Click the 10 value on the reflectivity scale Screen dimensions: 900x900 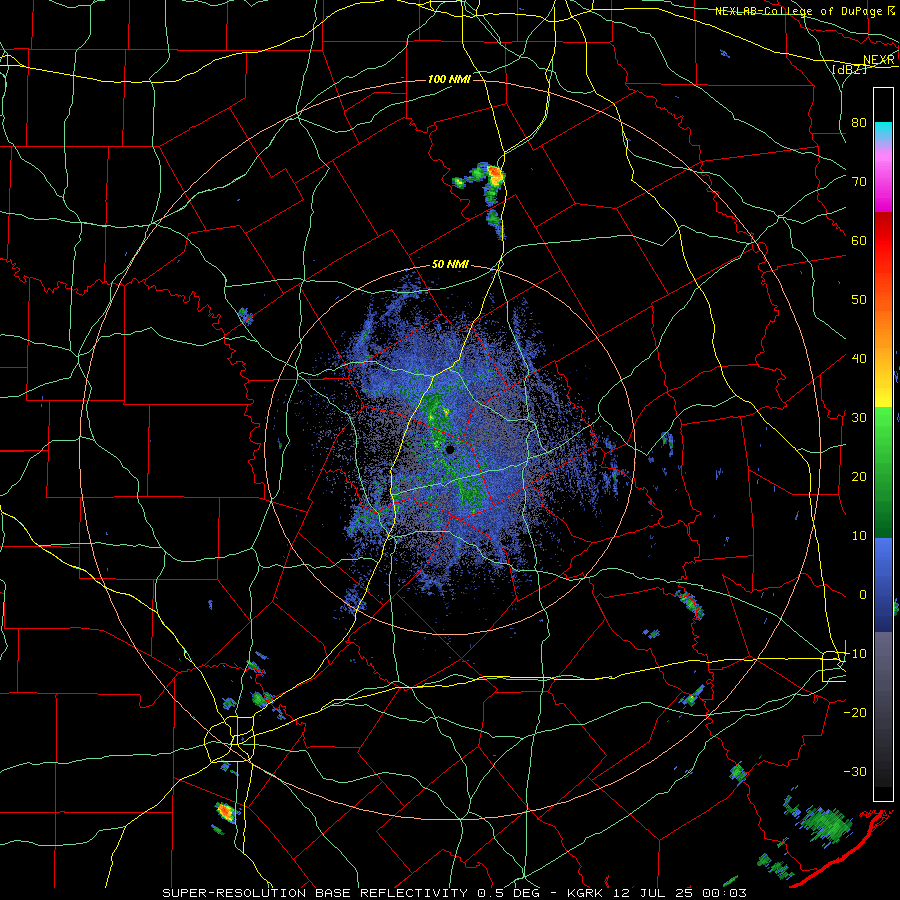859,536
